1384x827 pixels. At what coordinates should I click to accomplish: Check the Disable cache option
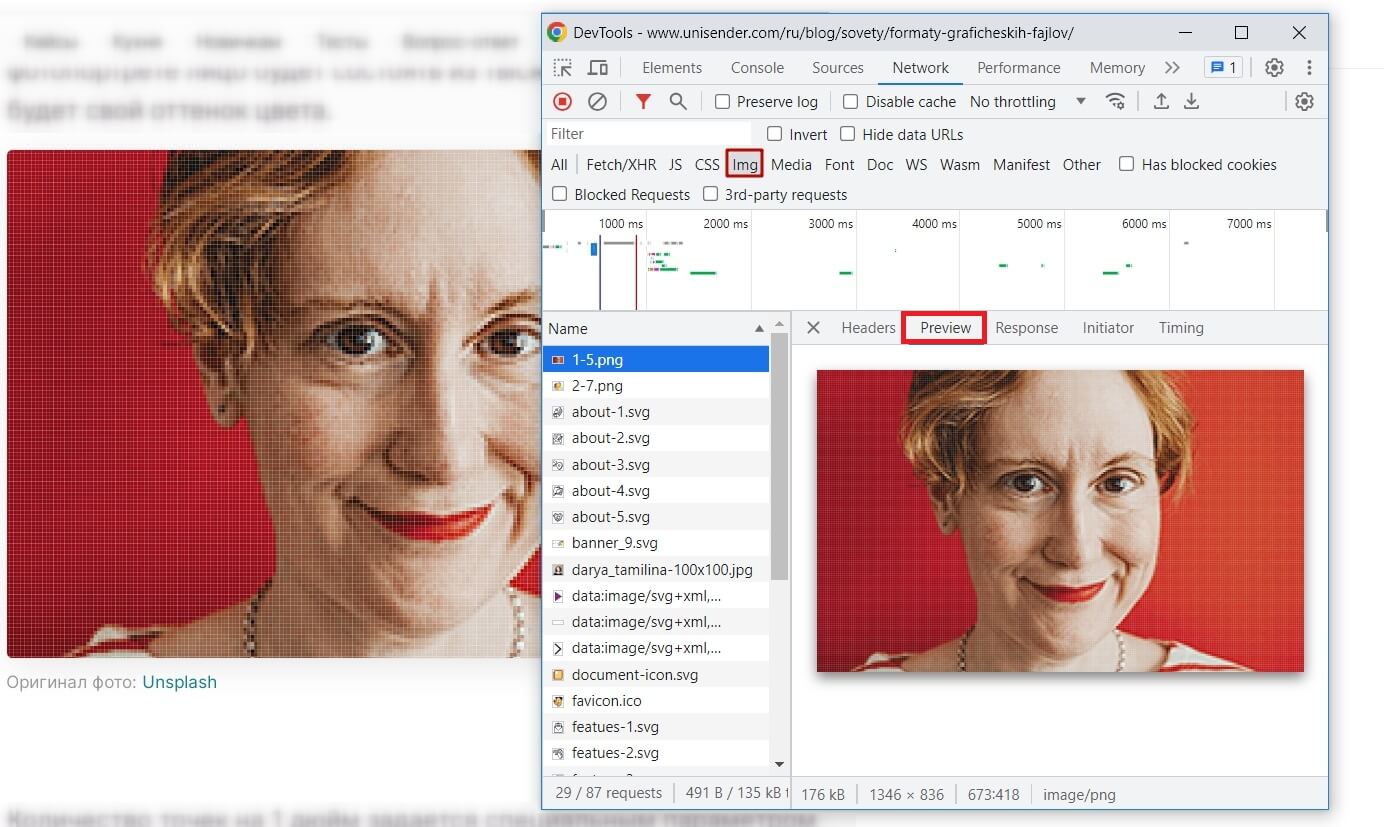tap(851, 102)
